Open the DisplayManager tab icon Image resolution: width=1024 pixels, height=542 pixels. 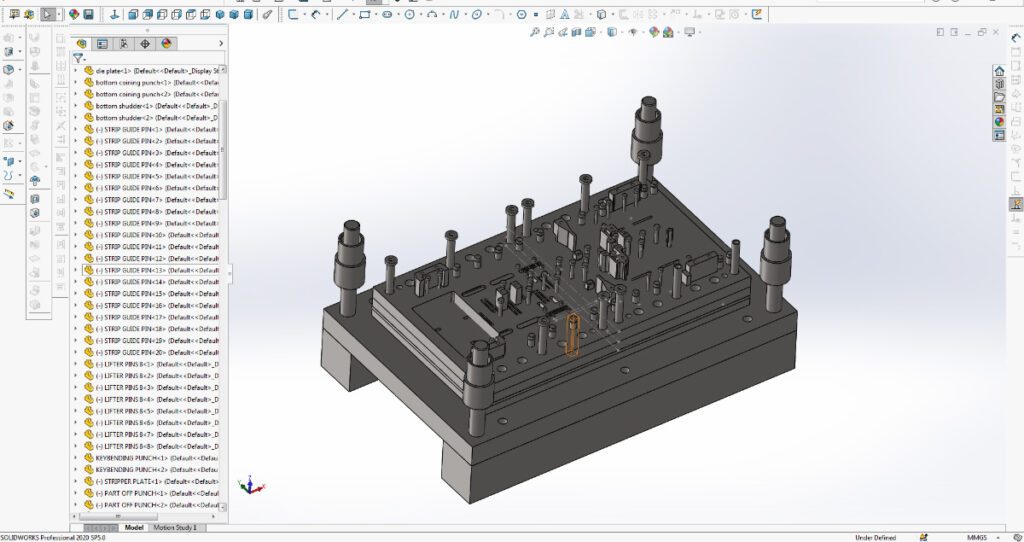coord(166,44)
